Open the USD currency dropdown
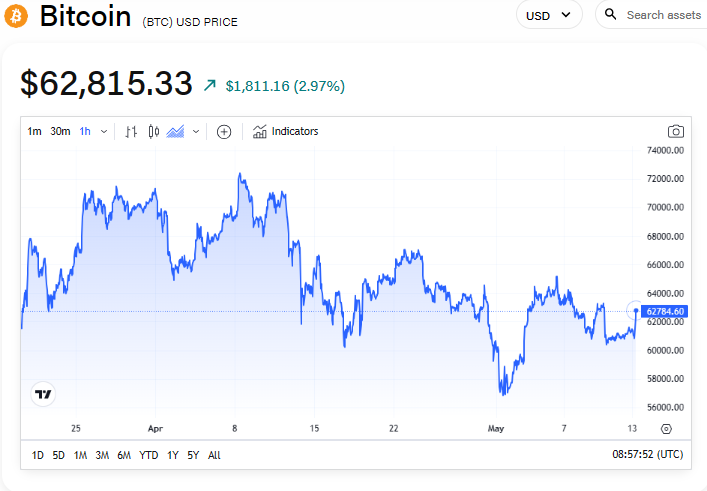This screenshot has height=491, width=707. point(549,15)
